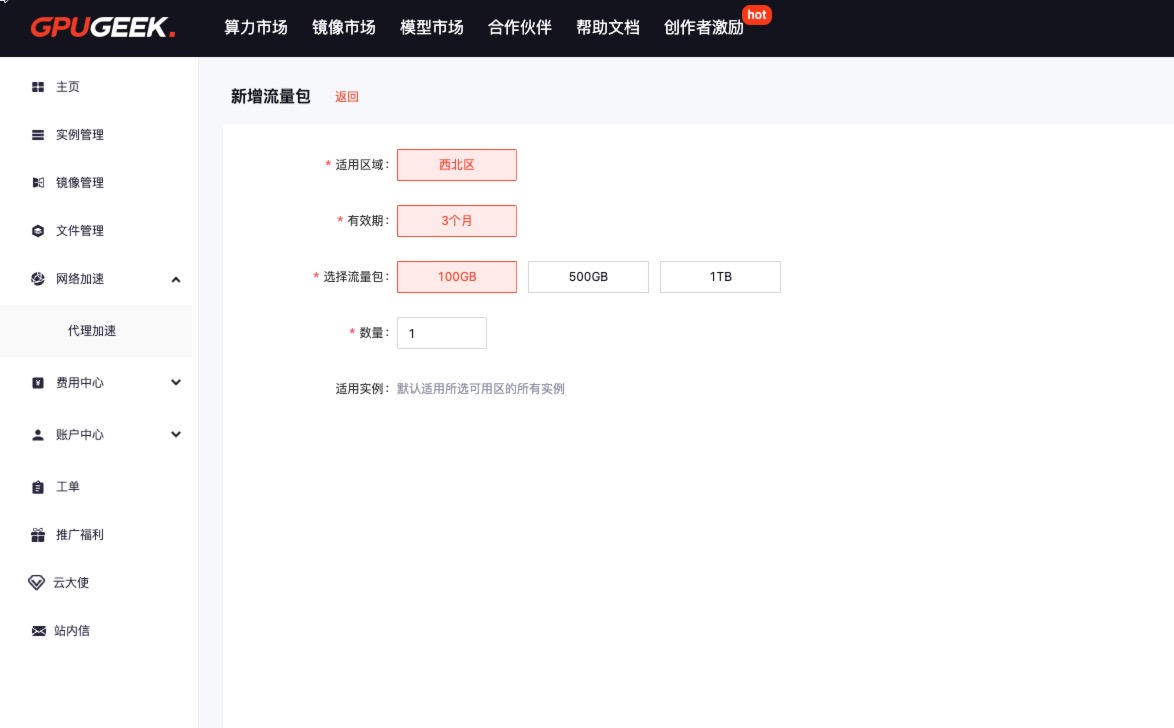
Task: Click the 工单 clipboard icon
Action: pyautogui.click(x=38, y=487)
